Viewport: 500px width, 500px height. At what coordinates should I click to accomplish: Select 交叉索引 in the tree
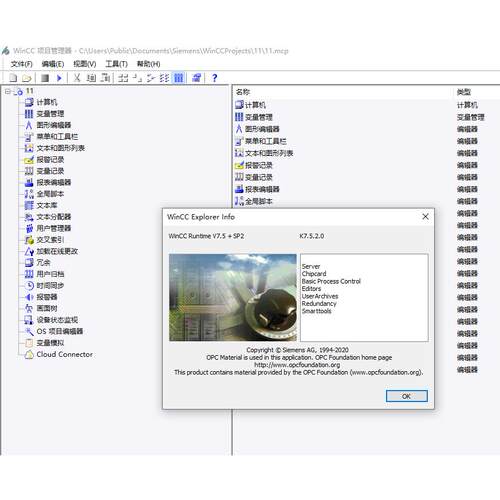50,239
